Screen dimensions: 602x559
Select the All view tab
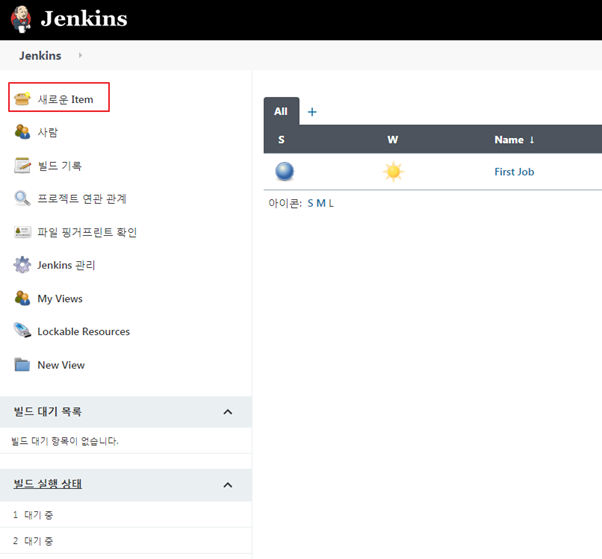(x=281, y=111)
